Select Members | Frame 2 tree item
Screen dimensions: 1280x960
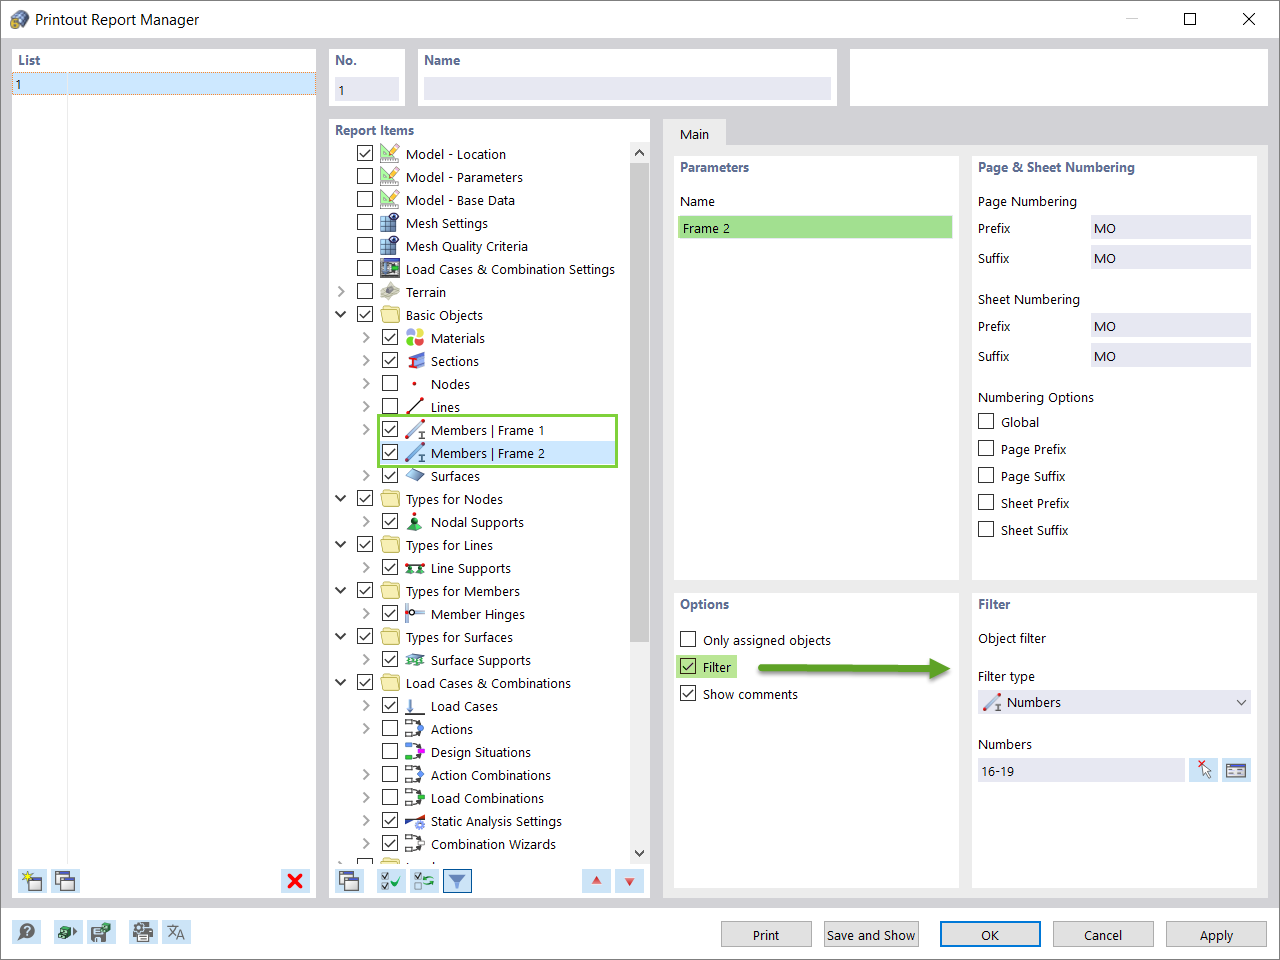[x=487, y=453]
